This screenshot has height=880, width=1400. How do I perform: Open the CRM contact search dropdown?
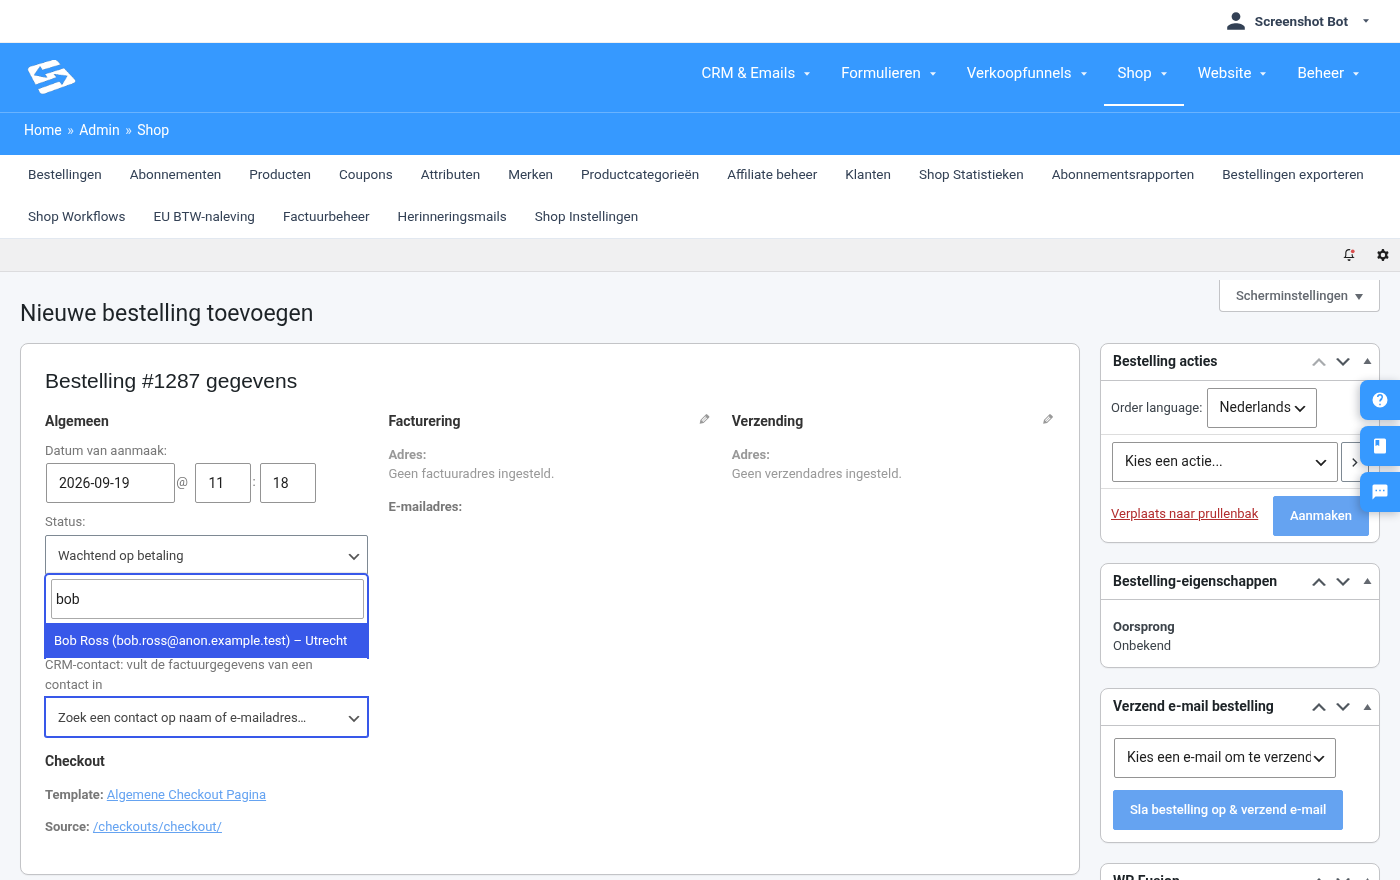[x=206, y=717]
